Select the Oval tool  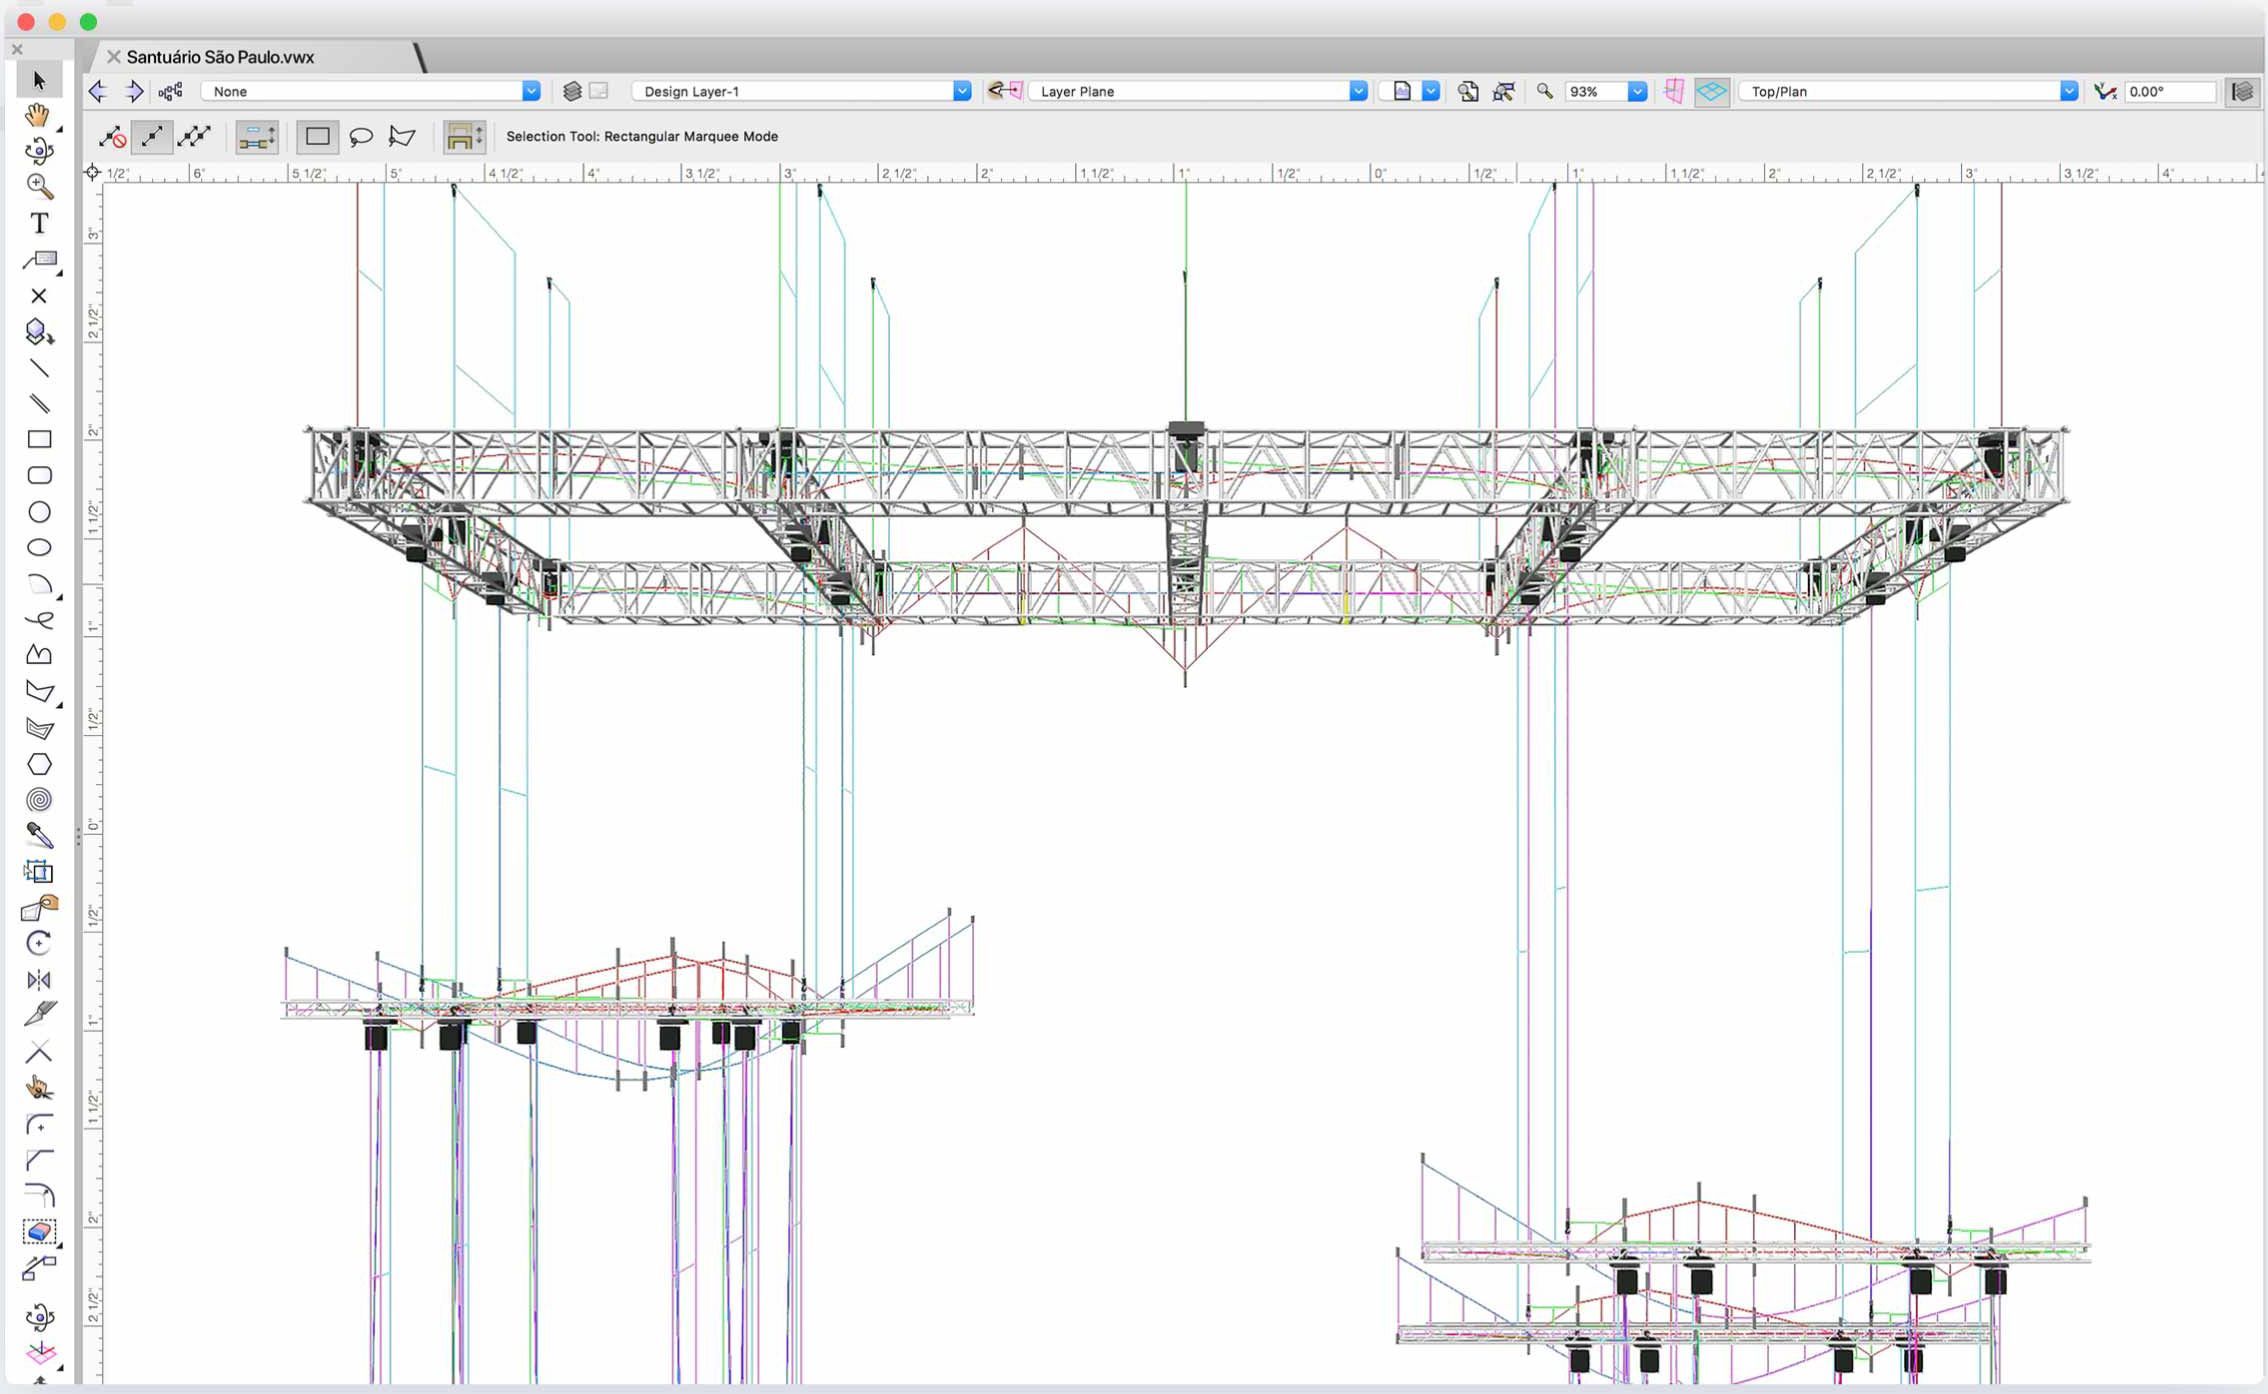pos(39,548)
